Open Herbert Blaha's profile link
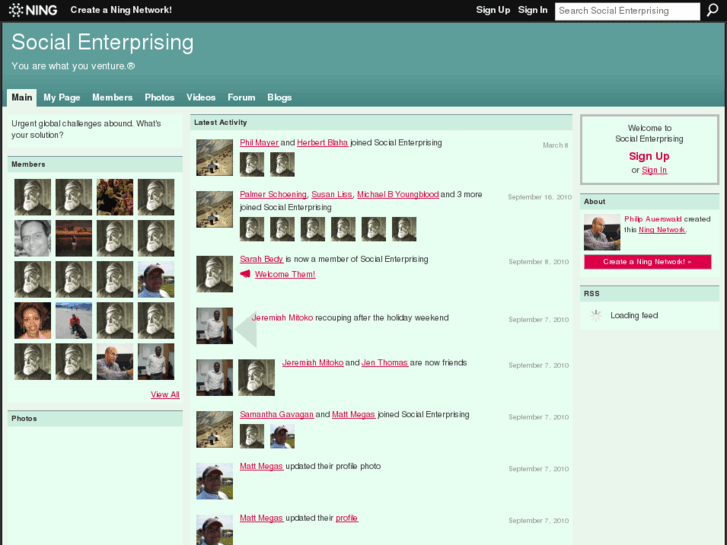 coord(322,142)
